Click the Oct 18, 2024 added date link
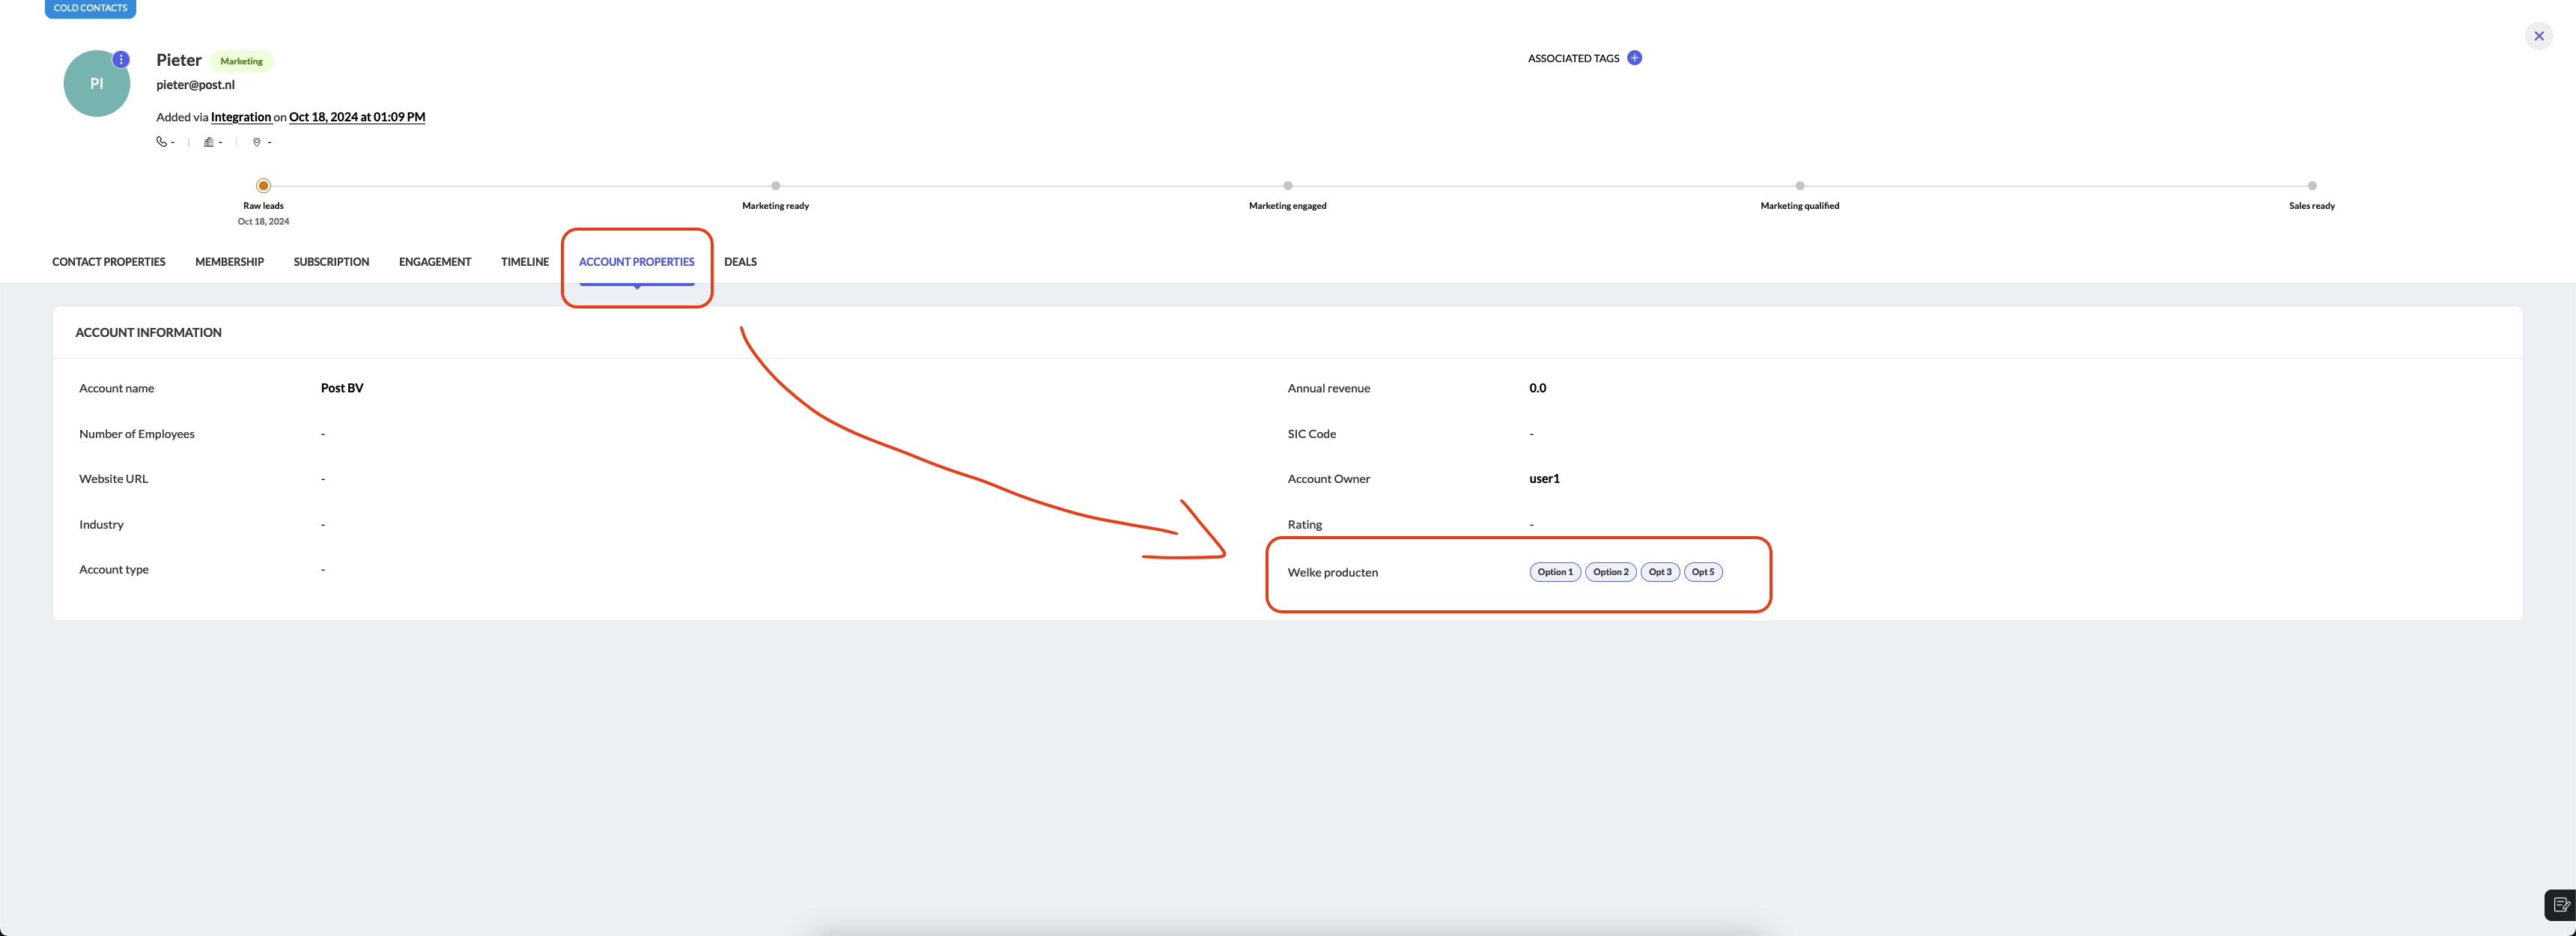 click(x=357, y=117)
